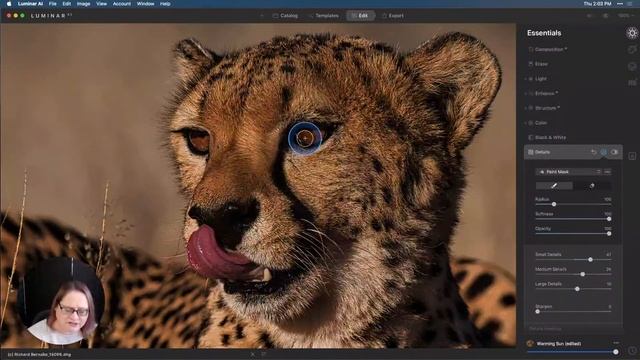The width and height of the screenshot is (640, 360).
Task: Open the Professional tools icon in sidebar
Action: (x=632, y=83)
